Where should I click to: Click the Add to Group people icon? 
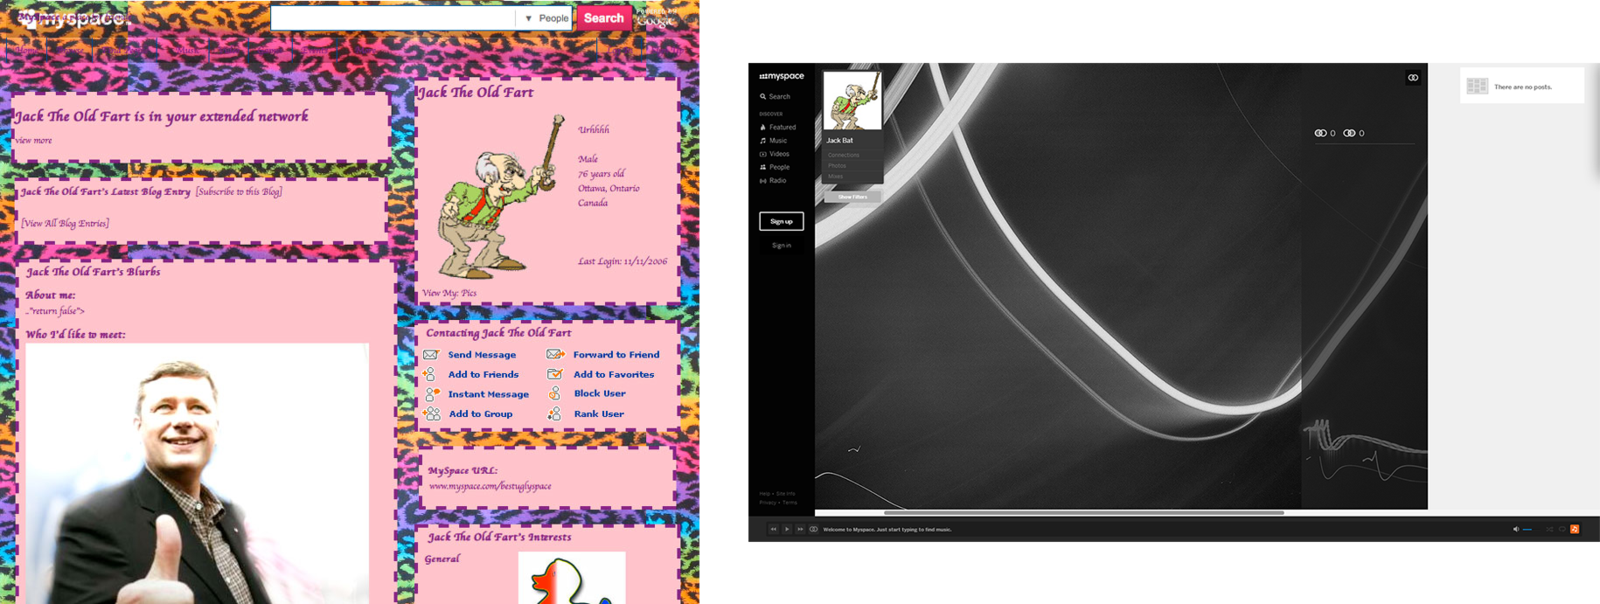432,413
